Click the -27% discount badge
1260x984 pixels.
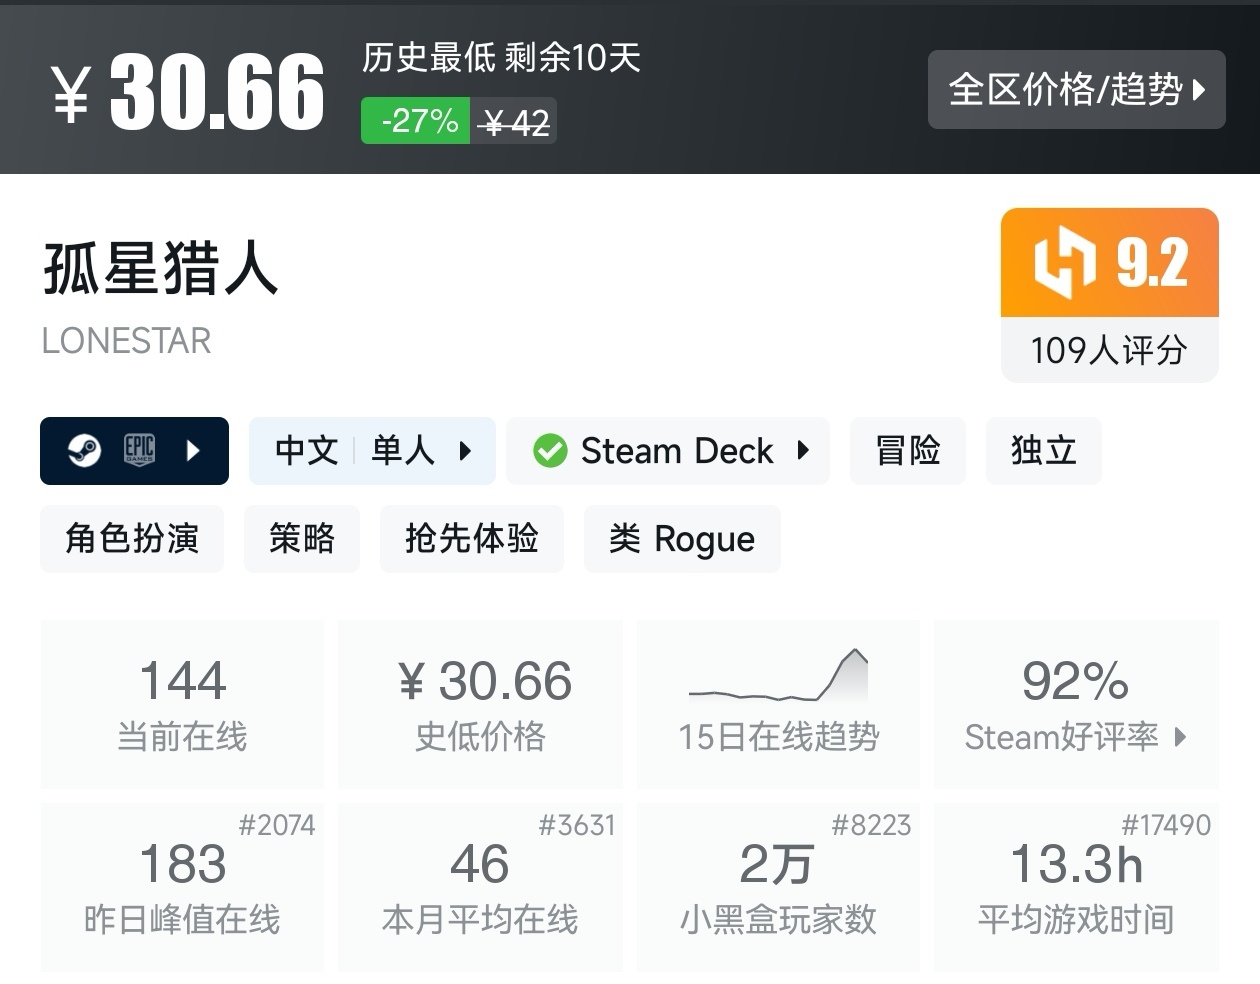(x=416, y=121)
